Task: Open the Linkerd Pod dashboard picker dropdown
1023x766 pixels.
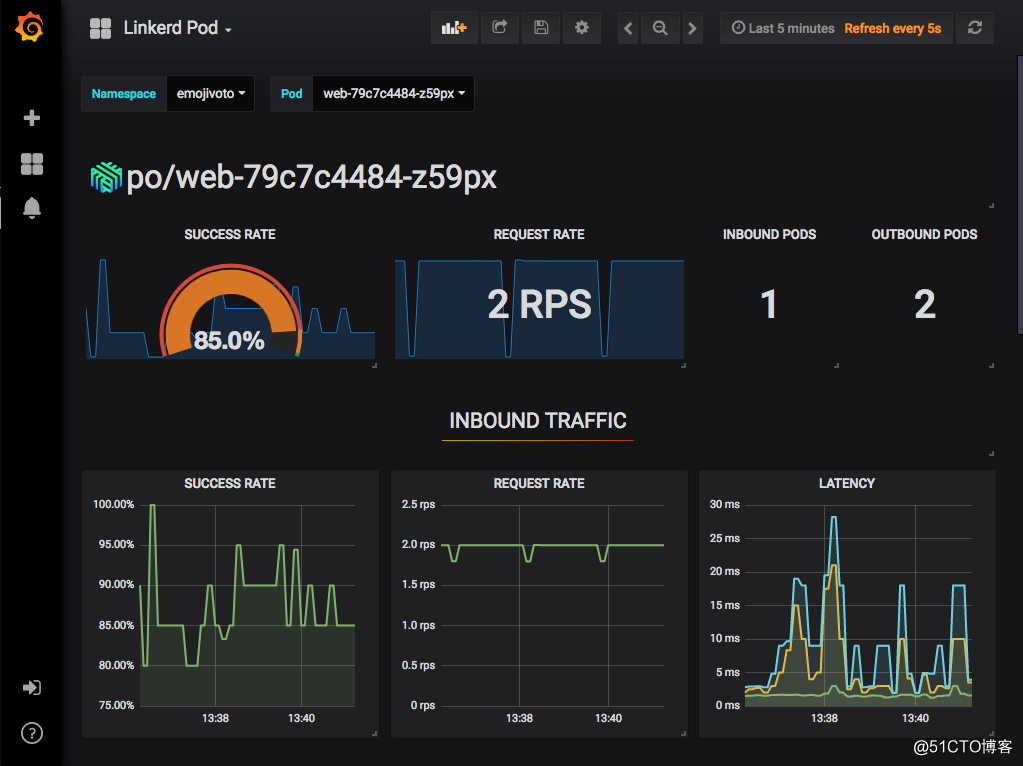Action: [x=177, y=28]
